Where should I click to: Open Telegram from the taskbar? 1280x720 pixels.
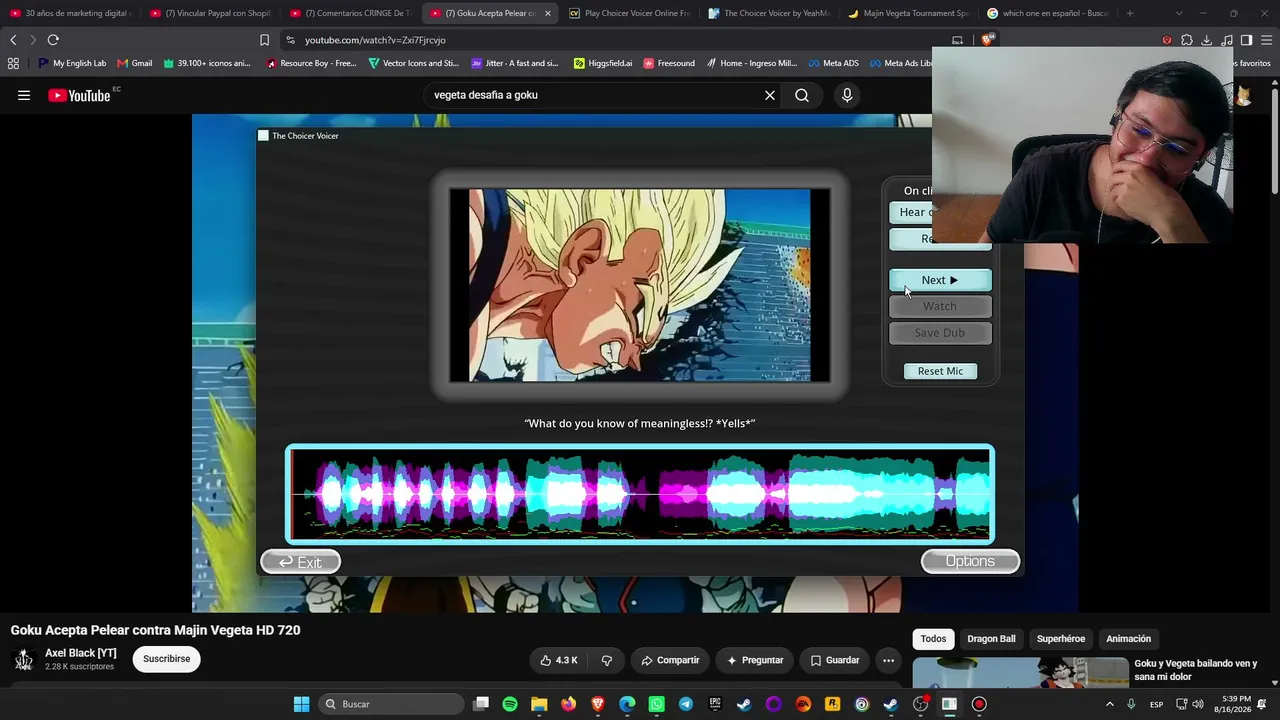click(685, 704)
